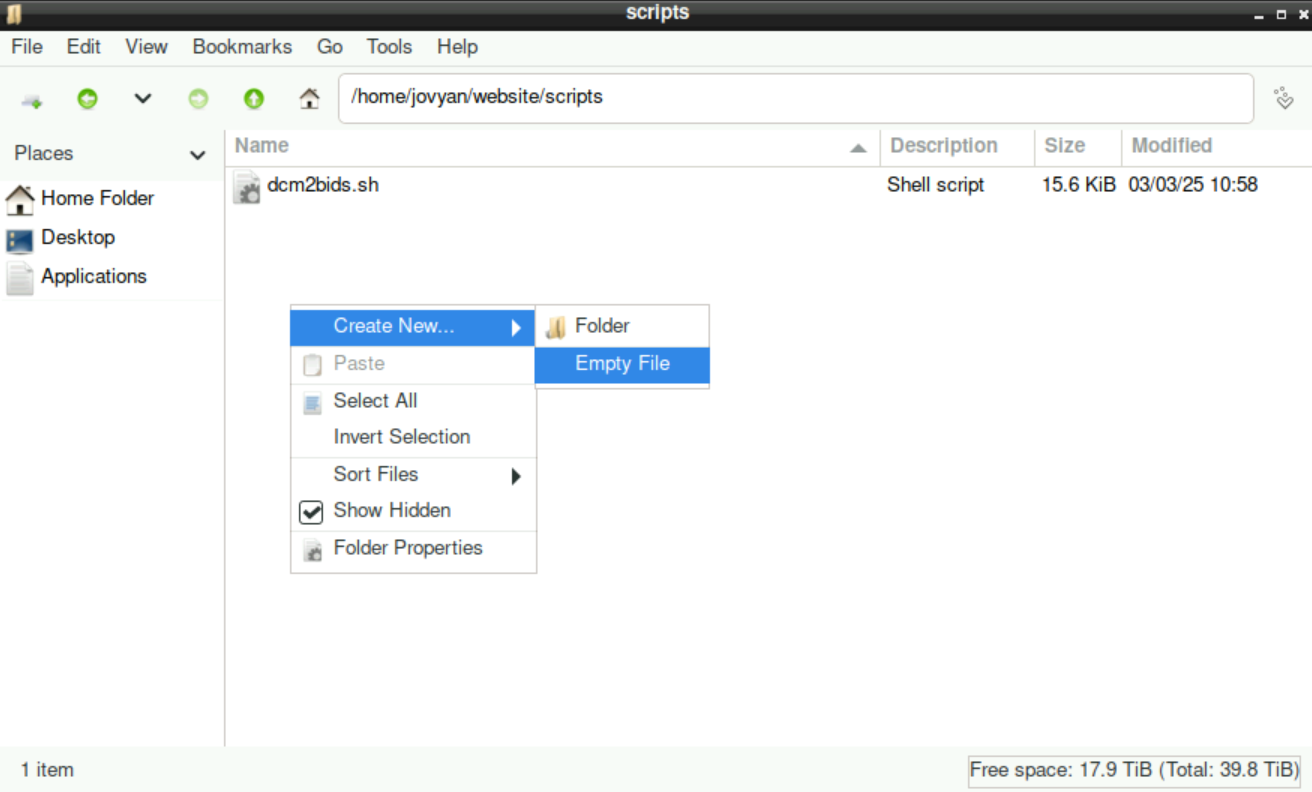Image resolution: width=1312 pixels, height=792 pixels.
Task: Open the Bookmarks menu
Action: [x=242, y=47]
